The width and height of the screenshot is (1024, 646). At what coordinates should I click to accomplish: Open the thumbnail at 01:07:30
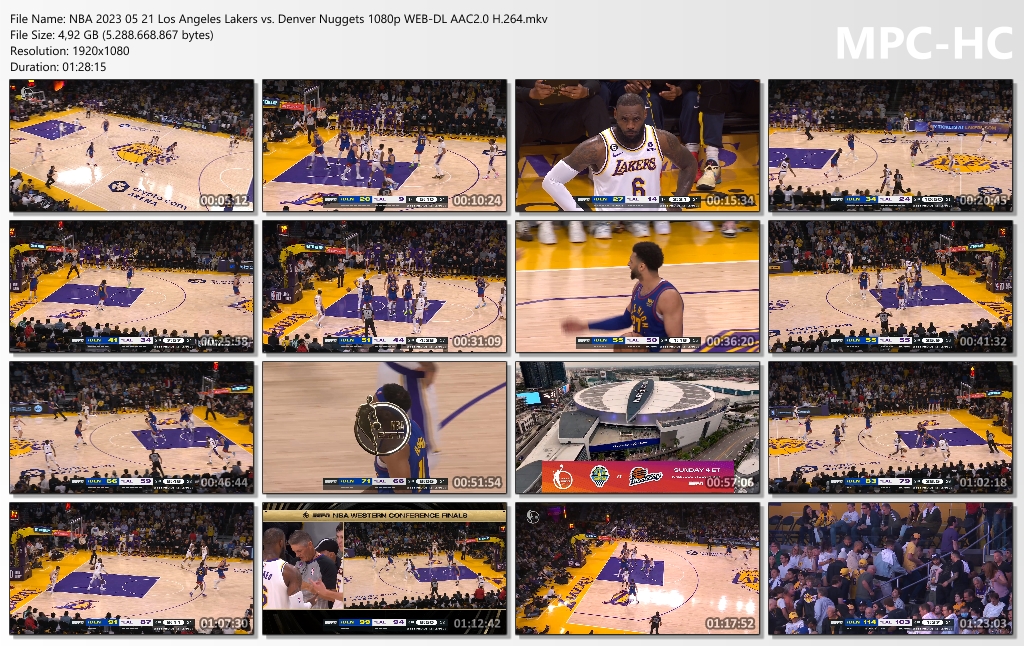(131, 568)
